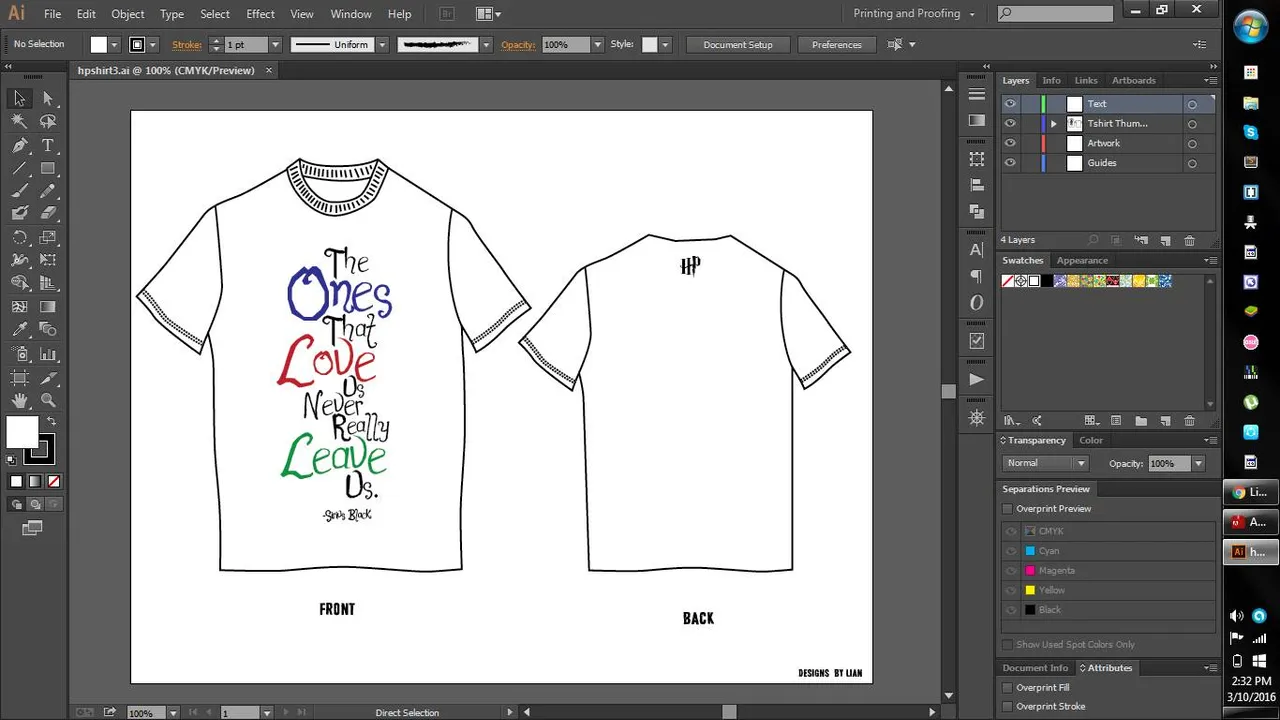The width and height of the screenshot is (1280, 720).
Task: Open the zoom level dropdown
Action: pos(173,713)
